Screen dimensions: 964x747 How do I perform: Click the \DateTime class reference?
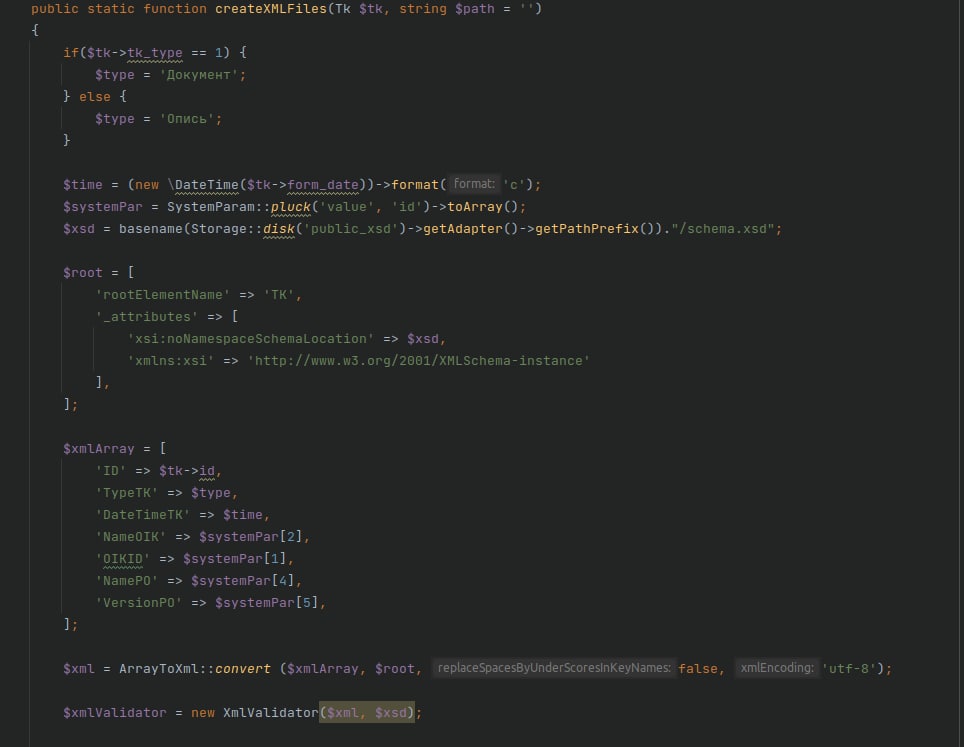pyautogui.click(x=202, y=184)
